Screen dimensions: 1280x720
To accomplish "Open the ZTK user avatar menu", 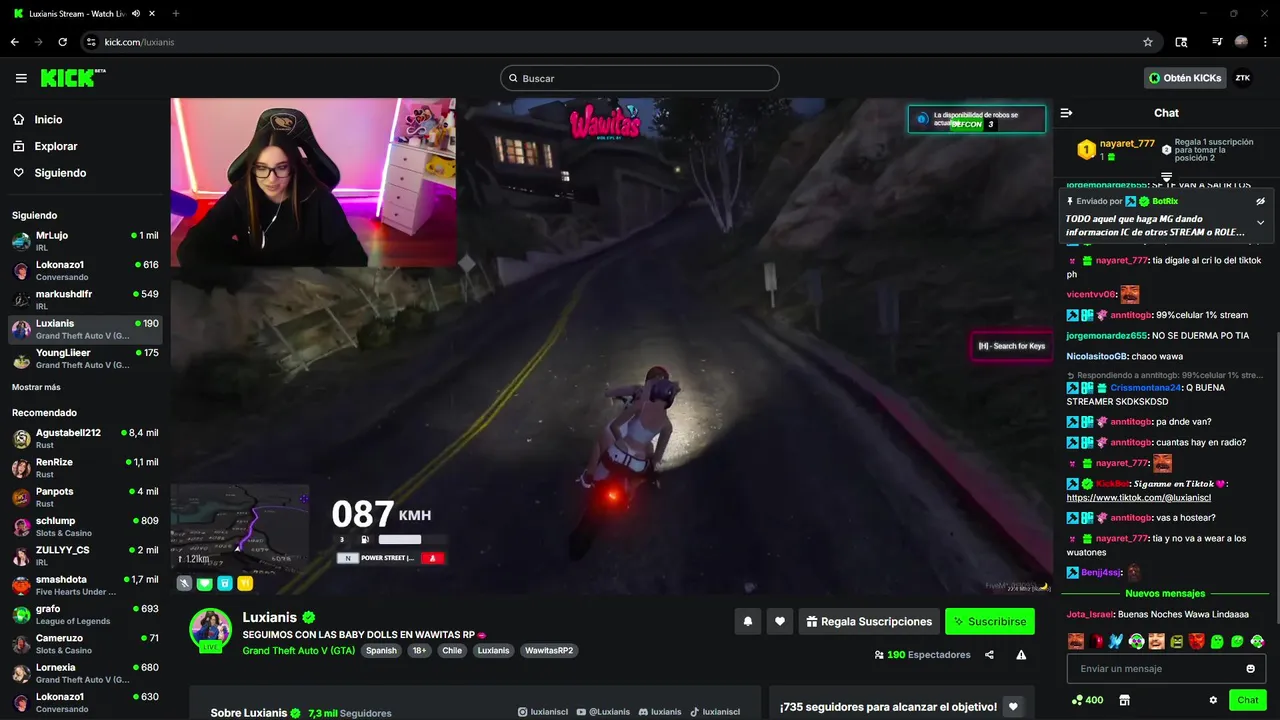I will click(x=1242, y=78).
